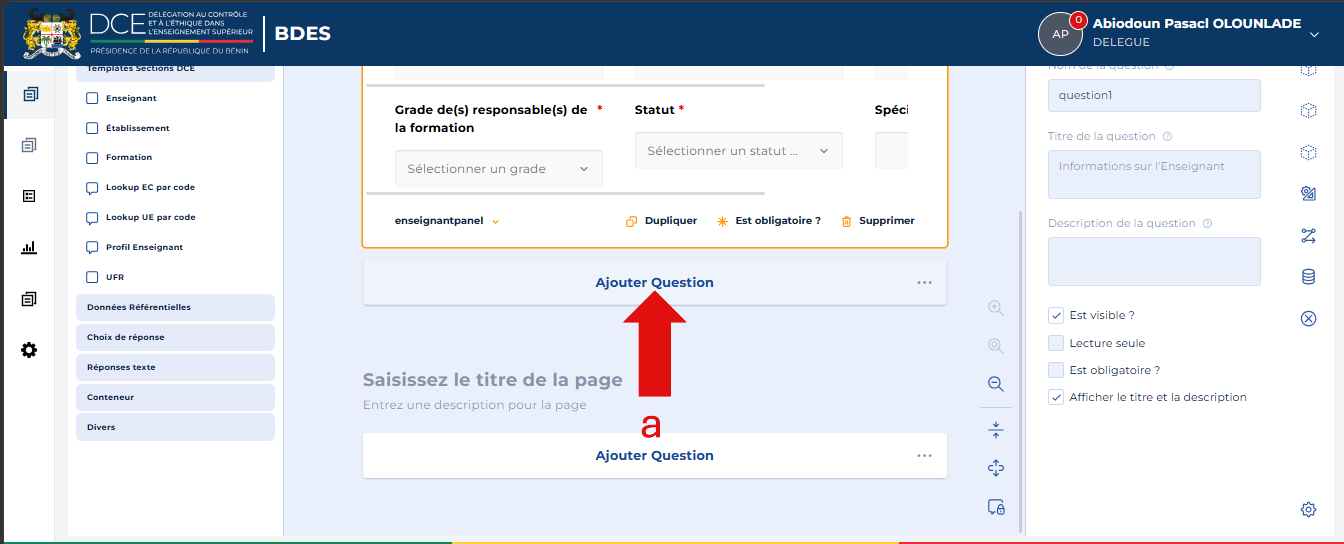Add Lookup UE par code item
The width and height of the screenshot is (1344, 544).
pyautogui.click(x=140, y=217)
